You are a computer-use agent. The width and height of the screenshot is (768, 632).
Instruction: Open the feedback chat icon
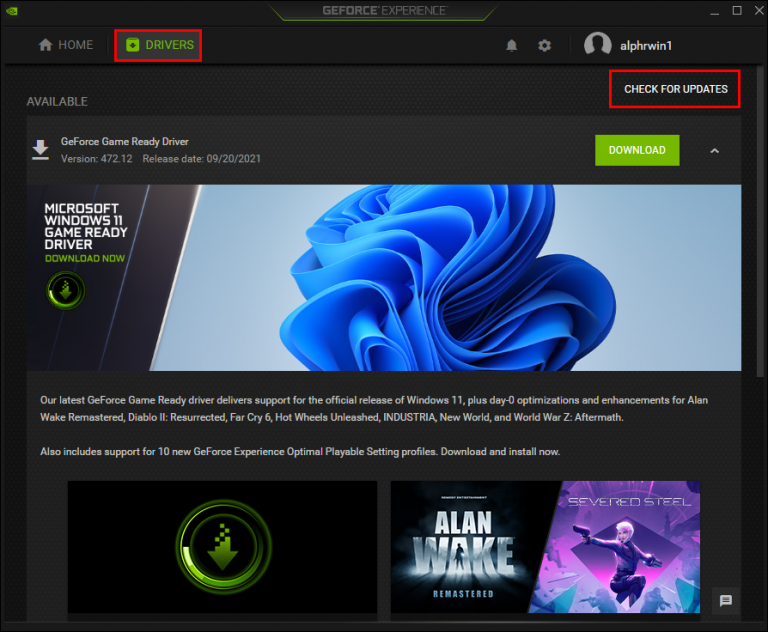coord(725,600)
